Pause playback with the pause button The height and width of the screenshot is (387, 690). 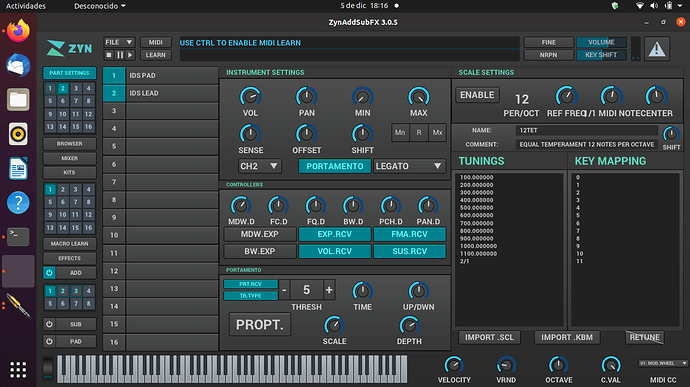pyautogui.click(x=120, y=55)
